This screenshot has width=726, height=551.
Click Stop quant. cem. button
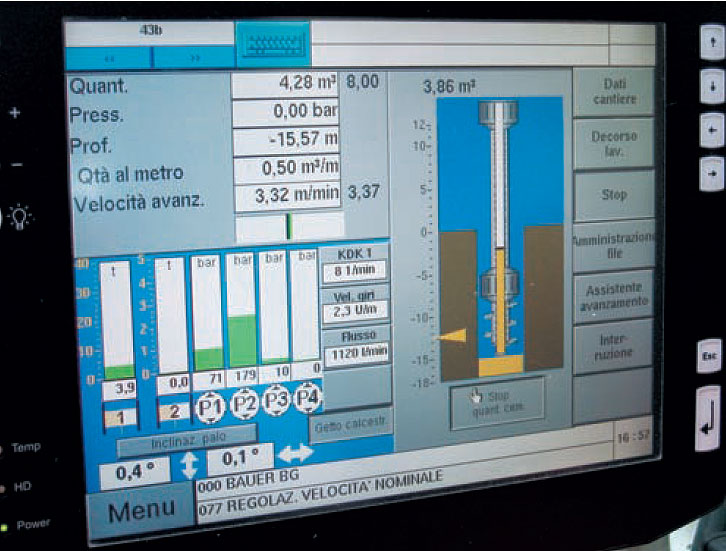(497, 403)
